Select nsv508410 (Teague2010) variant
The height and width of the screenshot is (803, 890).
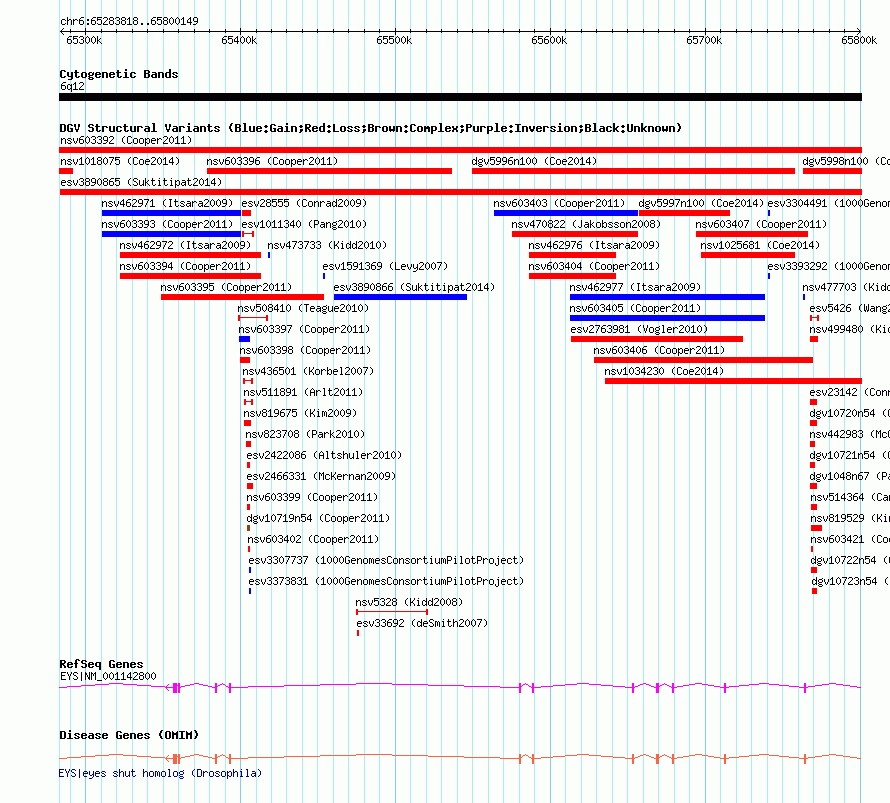(303, 308)
